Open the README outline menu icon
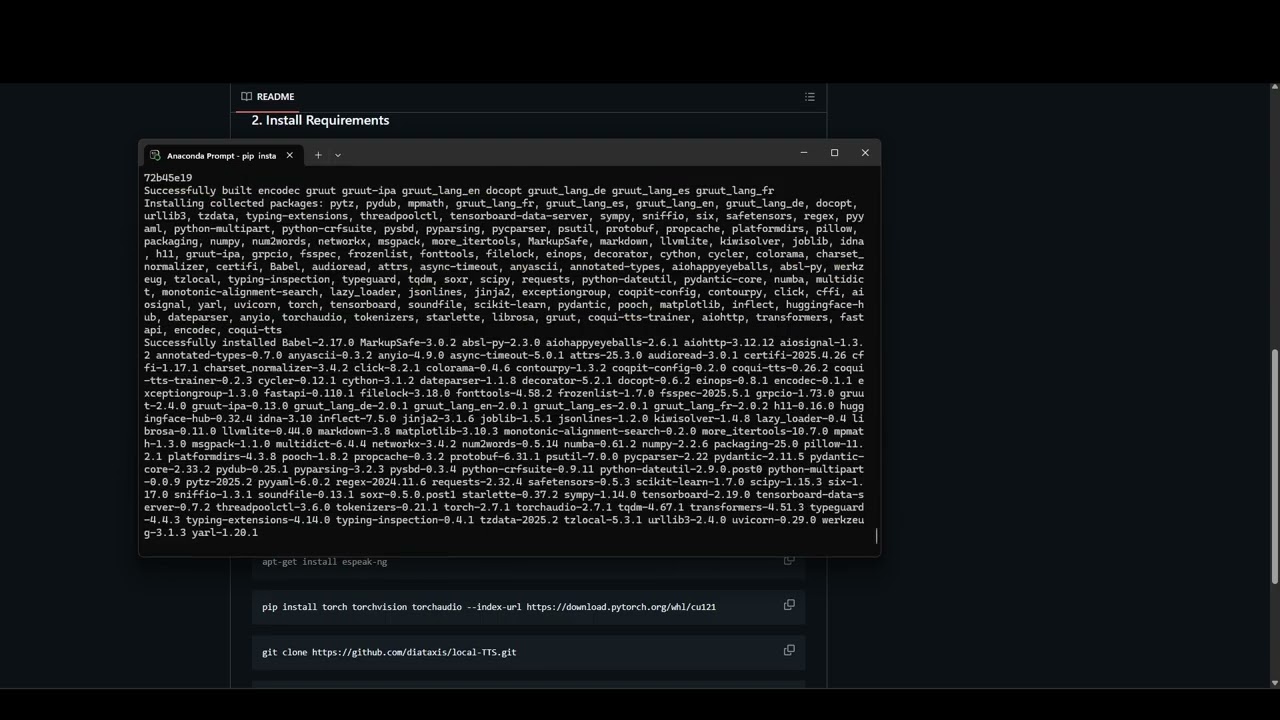 coord(809,97)
